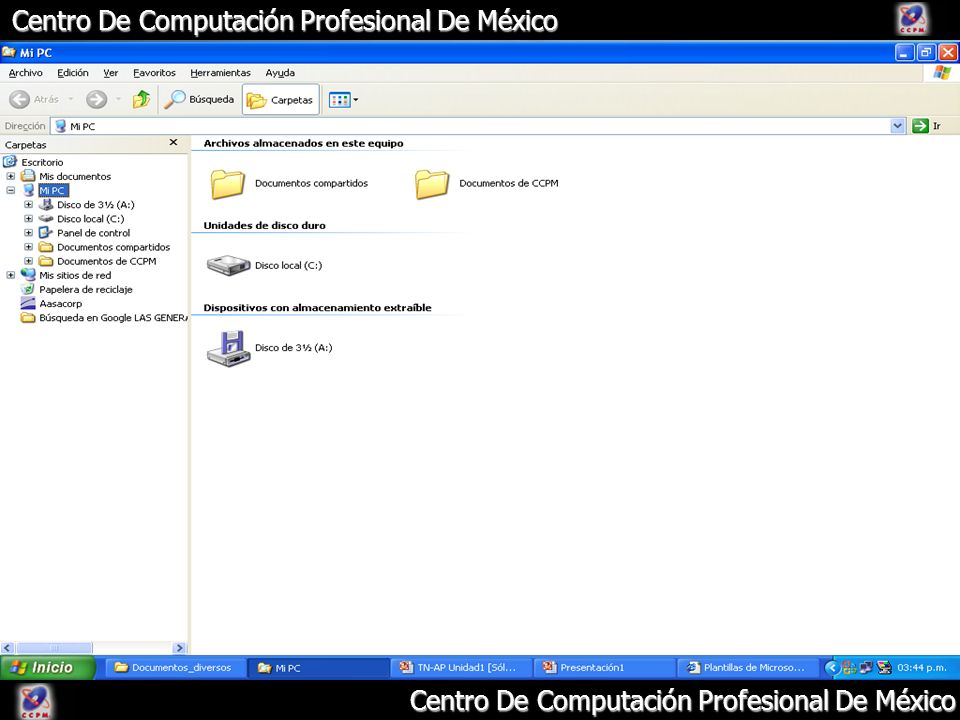Select Documentos de CCPM folder in main pane
The height and width of the screenshot is (720, 960).
click(487, 184)
